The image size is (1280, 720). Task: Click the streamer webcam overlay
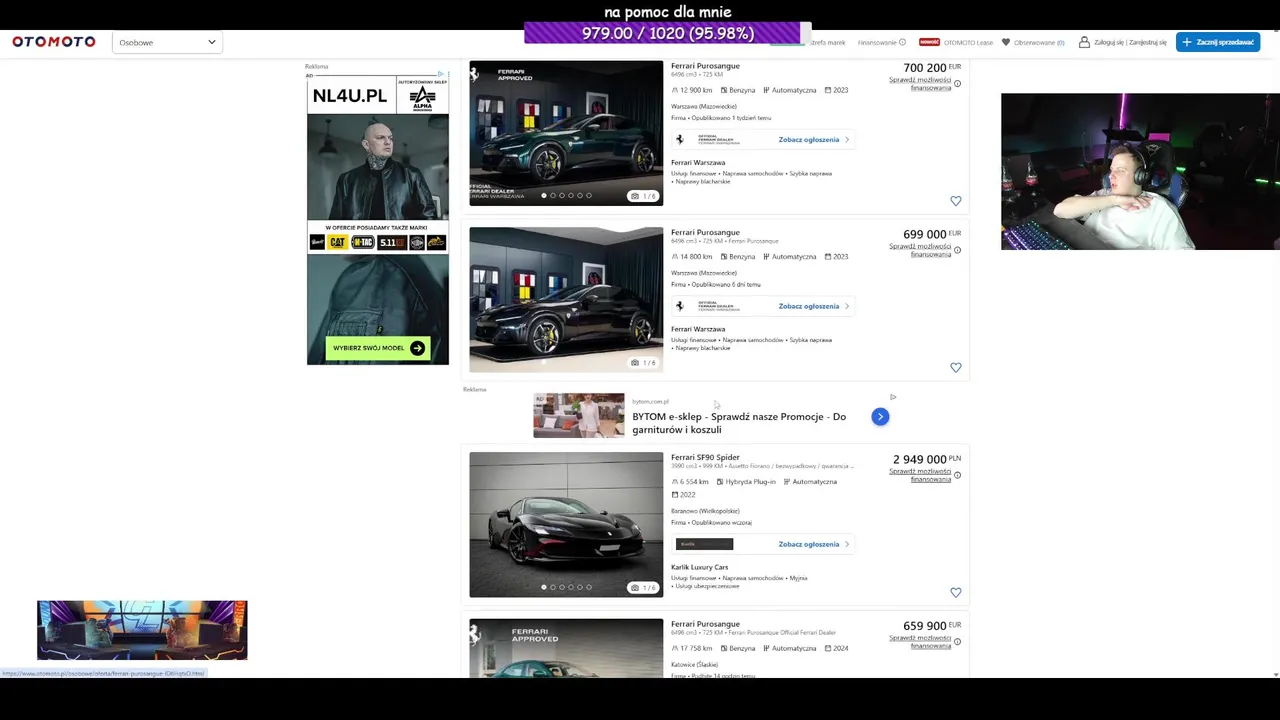coord(1140,171)
